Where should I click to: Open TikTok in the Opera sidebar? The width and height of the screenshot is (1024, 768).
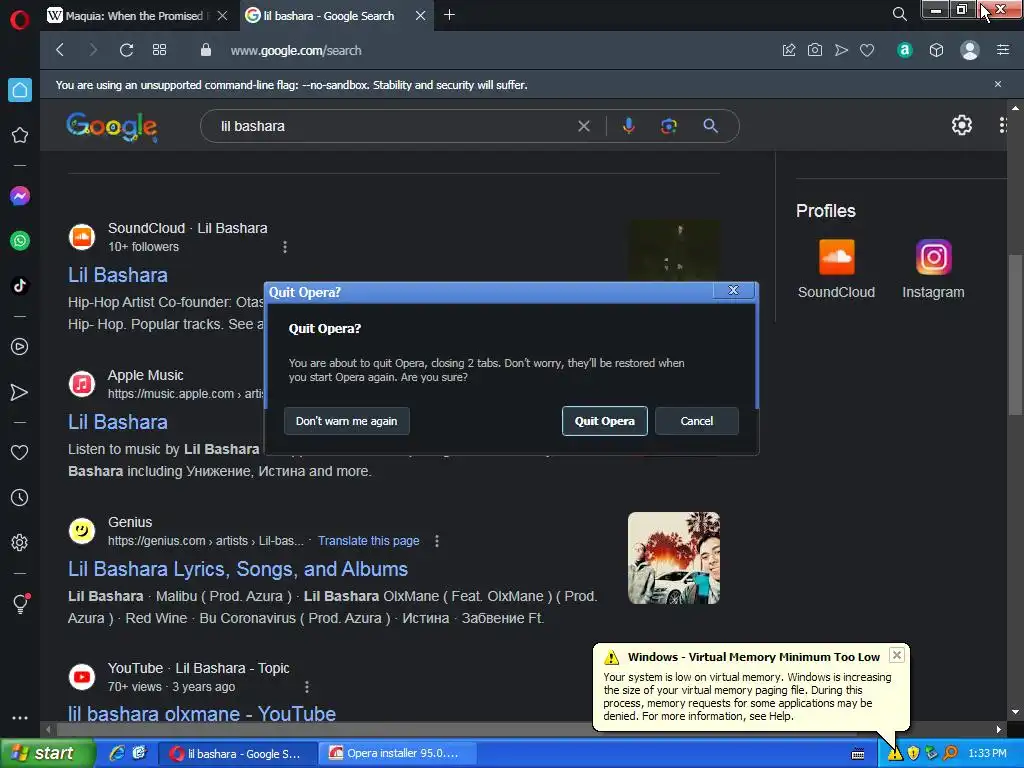coord(20,285)
